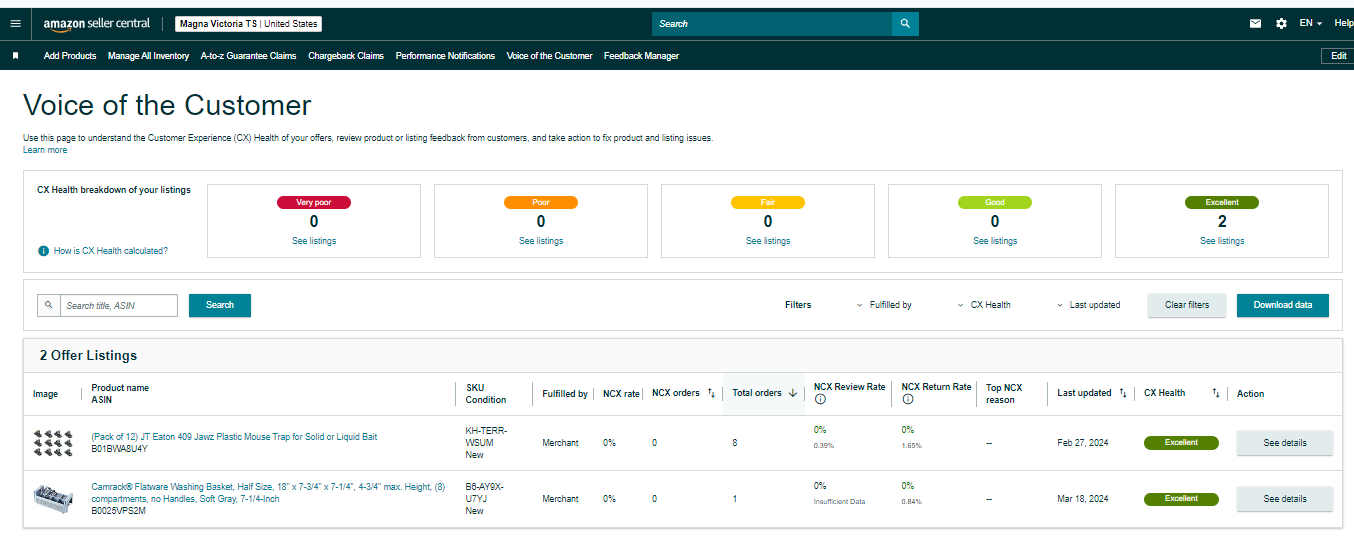The width and height of the screenshot is (1354, 541).
Task: Sort by Total orders arrow
Action: [793, 393]
